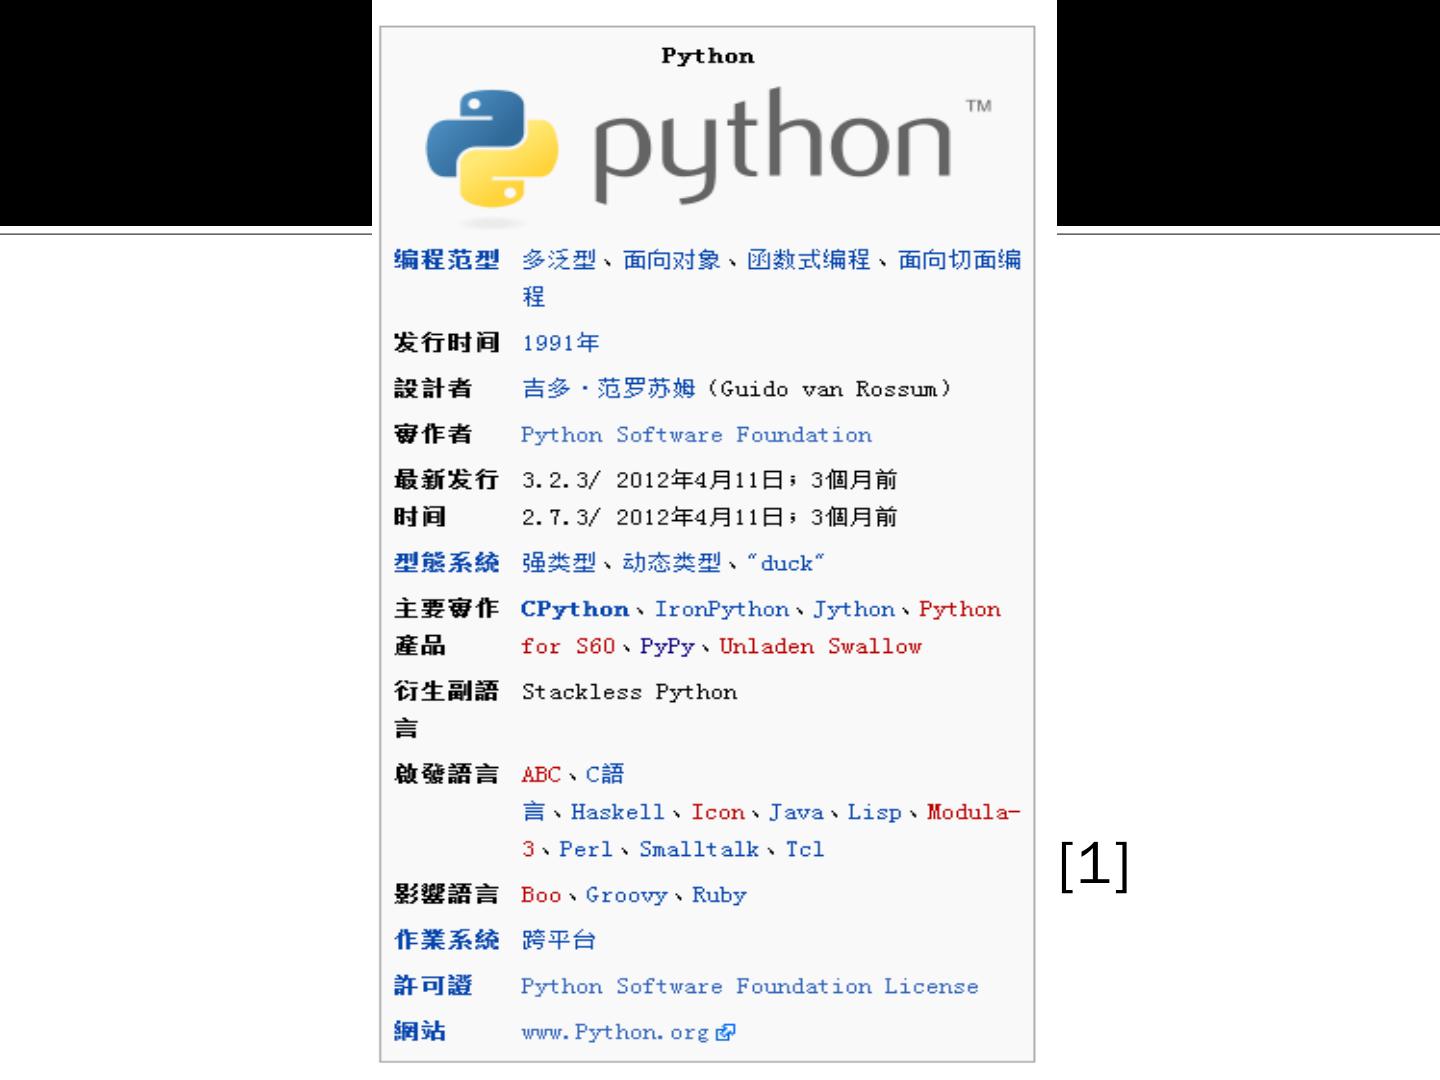Open the Groovy link
Screen dimensions: 1440x1080
pos(626,895)
